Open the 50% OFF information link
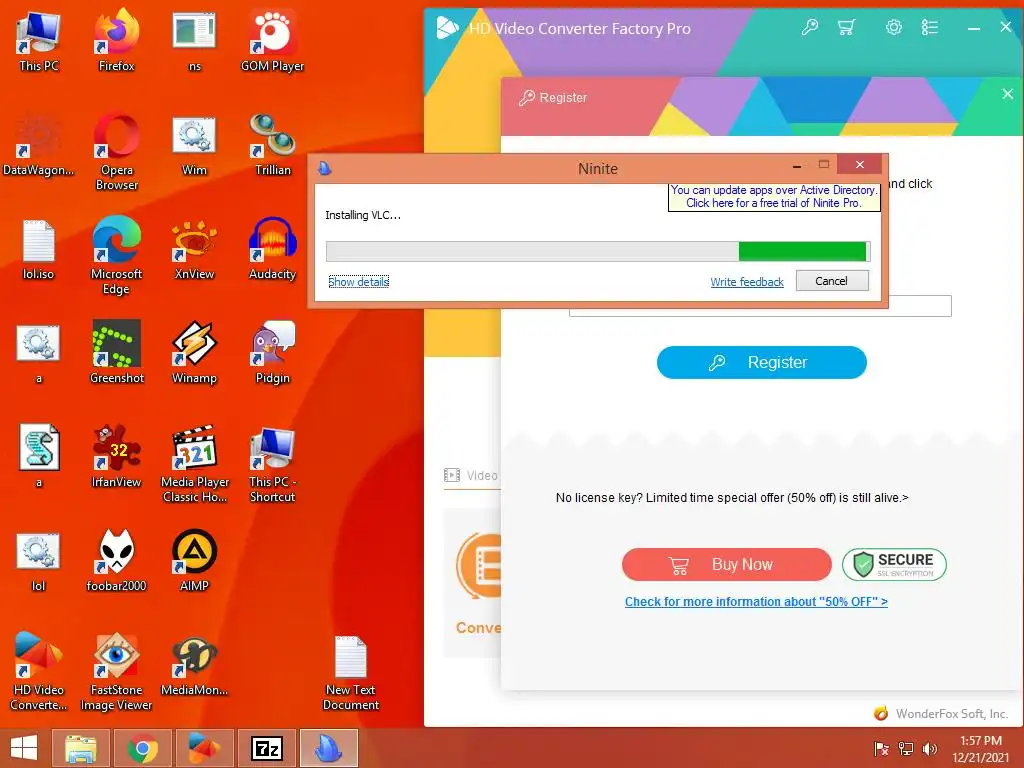The image size is (1024, 768). coord(756,601)
